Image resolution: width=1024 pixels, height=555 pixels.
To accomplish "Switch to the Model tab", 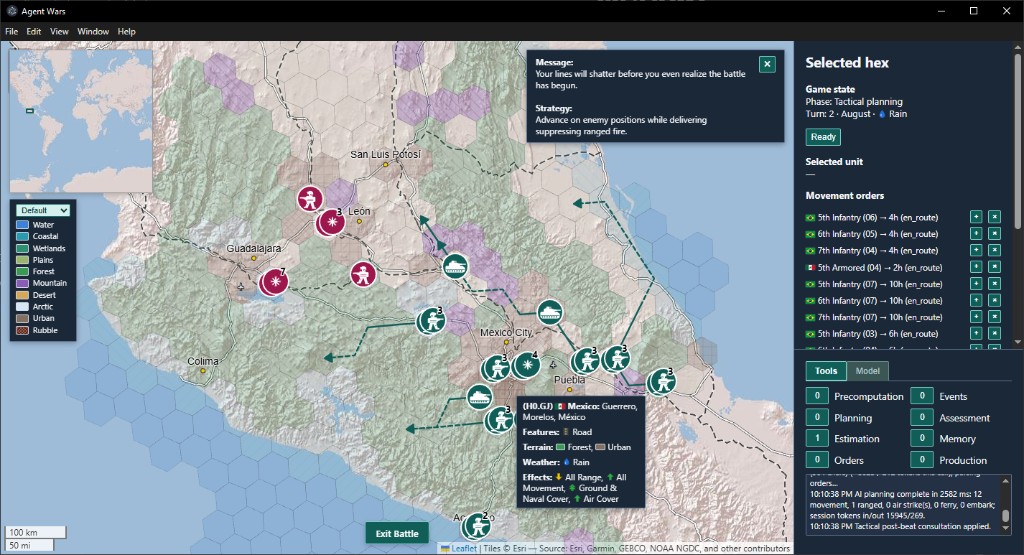I will coord(867,371).
